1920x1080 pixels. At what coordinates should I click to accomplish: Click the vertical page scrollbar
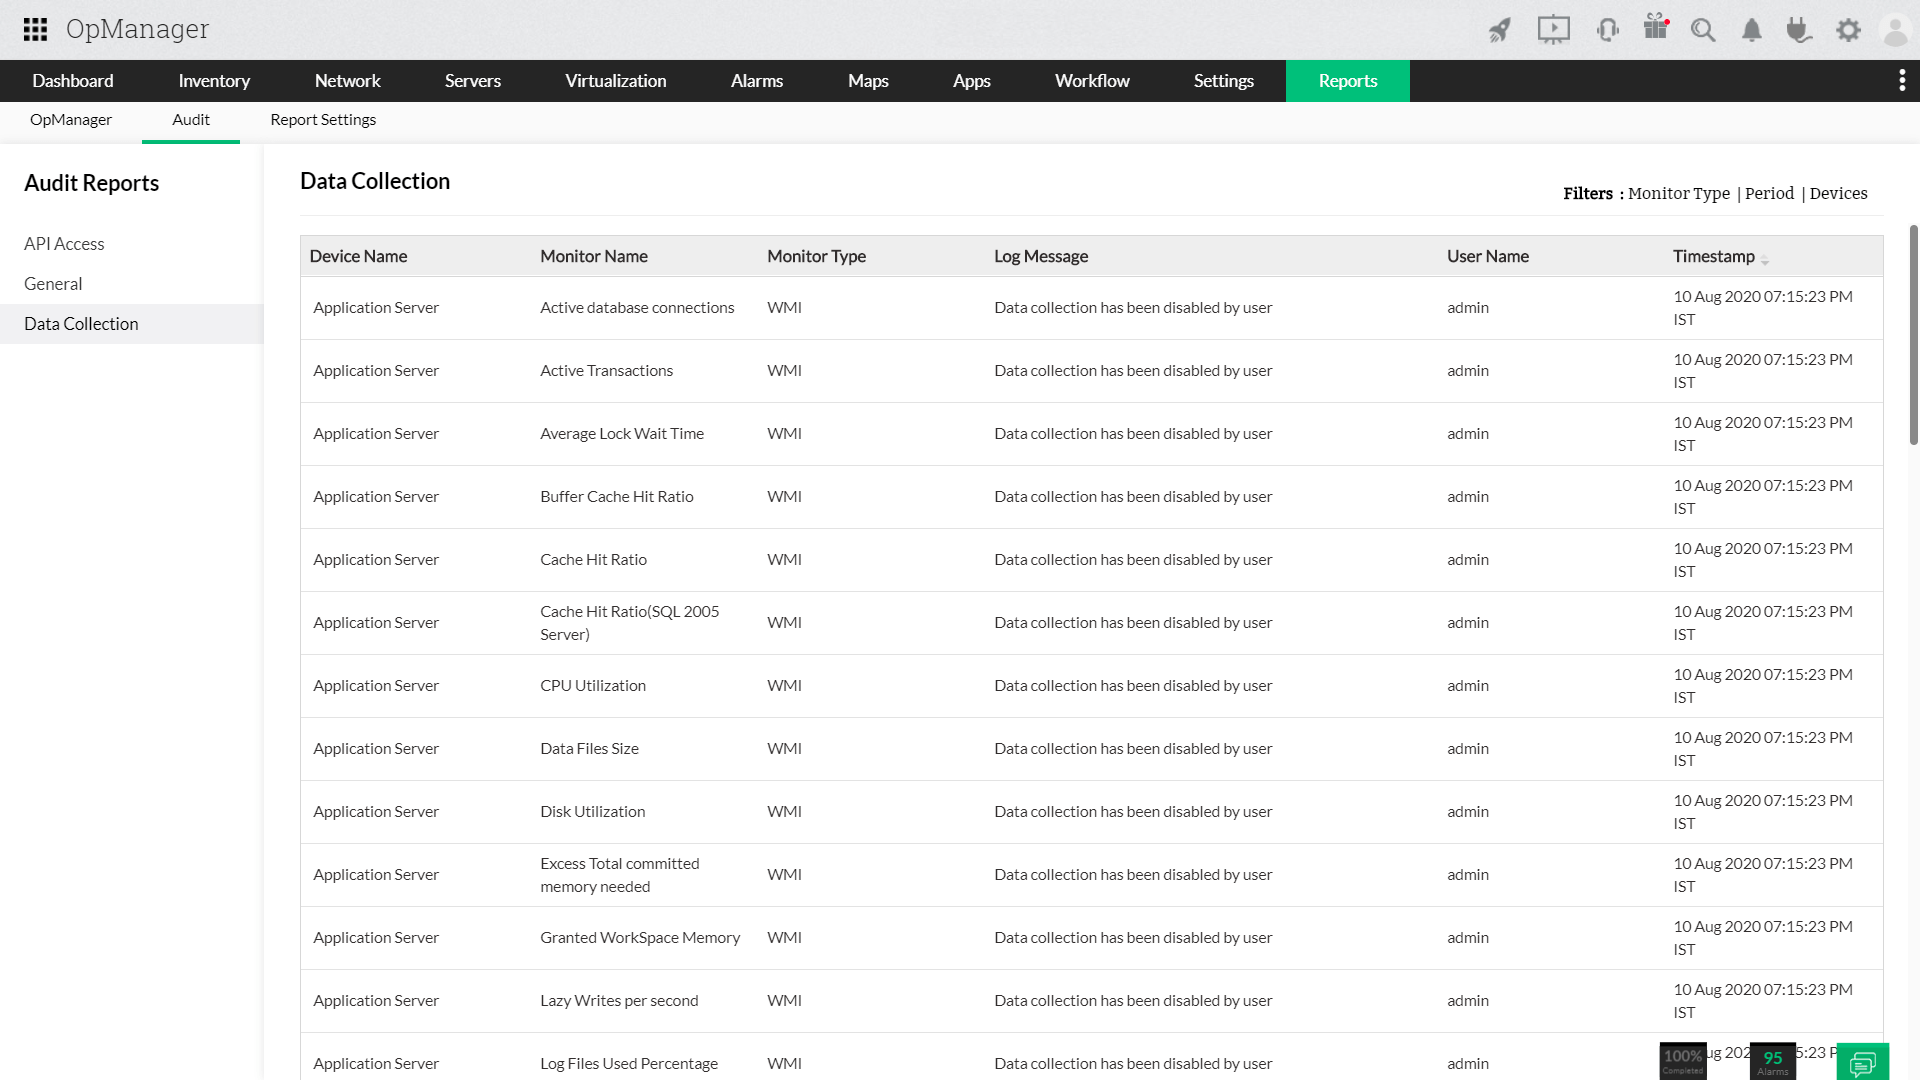pyautogui.click(x=1913, y=335)
